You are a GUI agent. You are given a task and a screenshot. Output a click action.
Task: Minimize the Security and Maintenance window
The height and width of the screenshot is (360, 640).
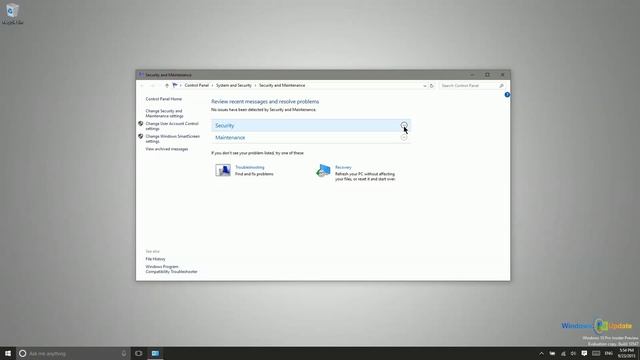pos(472,75)
